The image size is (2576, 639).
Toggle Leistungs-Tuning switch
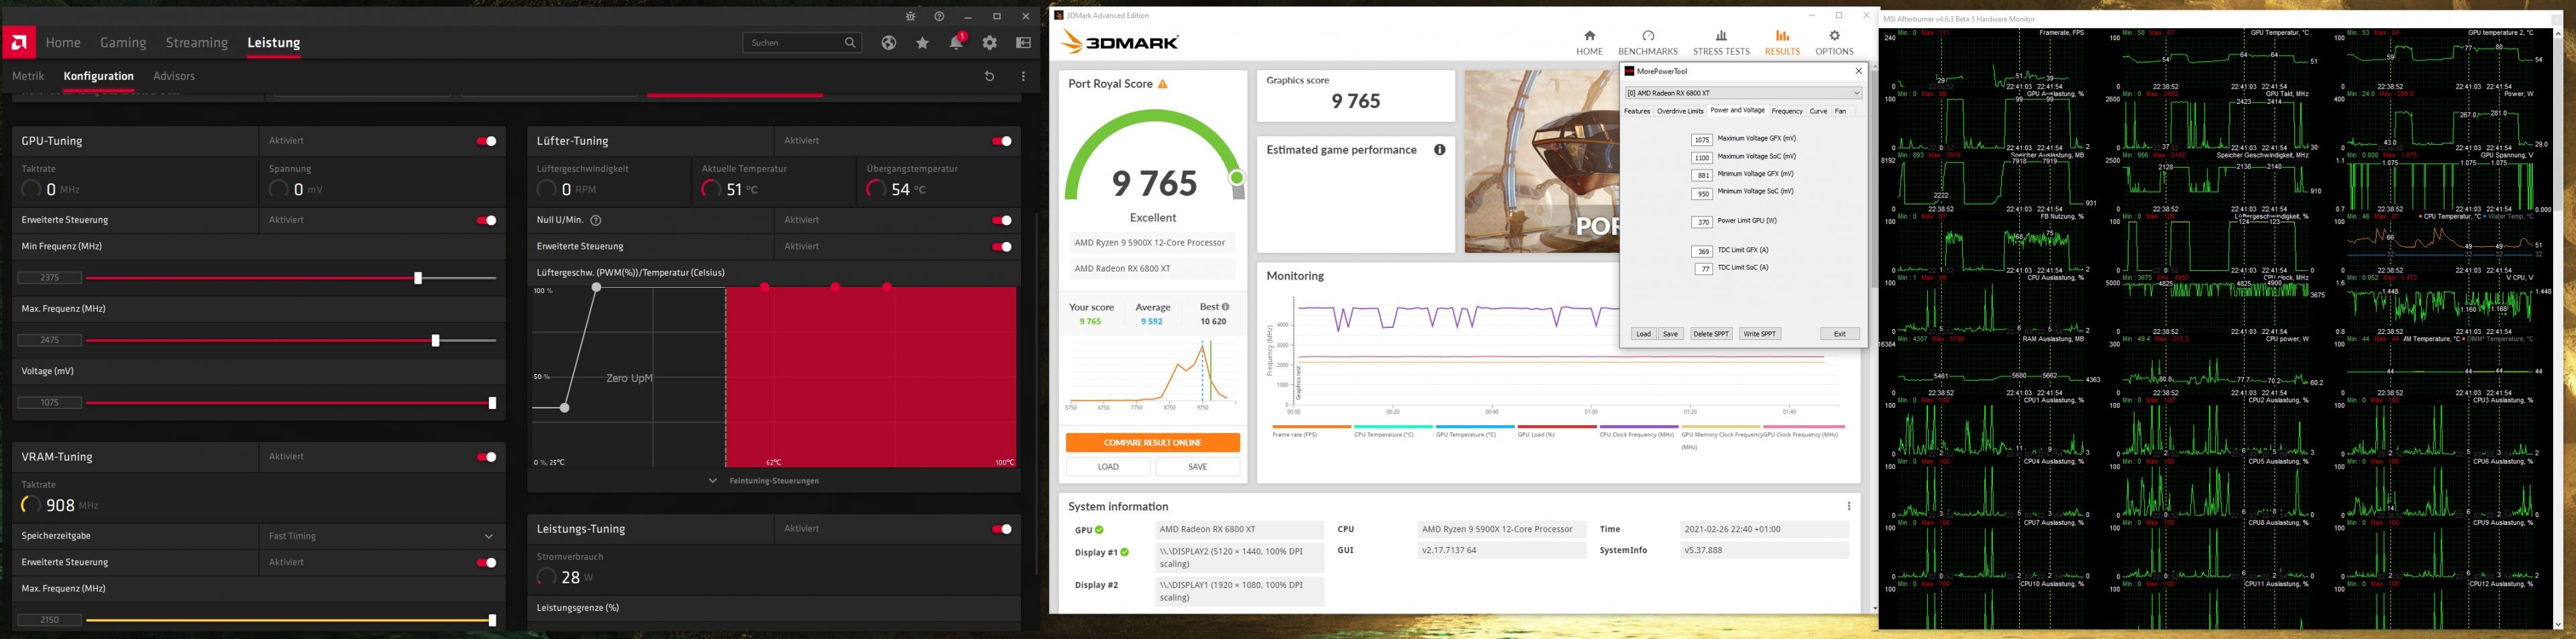point(1002,529)
